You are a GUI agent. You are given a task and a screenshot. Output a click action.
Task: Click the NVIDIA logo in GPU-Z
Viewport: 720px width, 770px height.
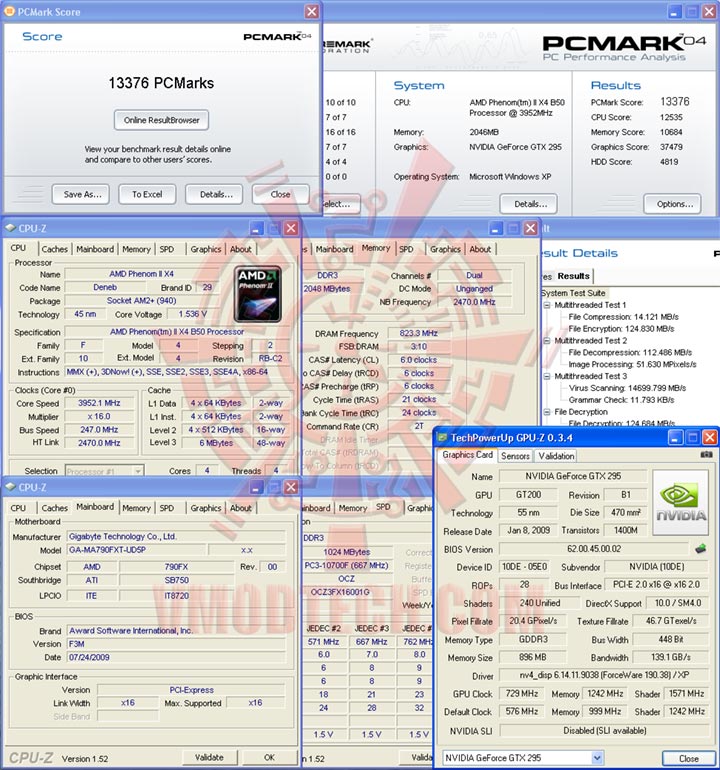(680, 502)
